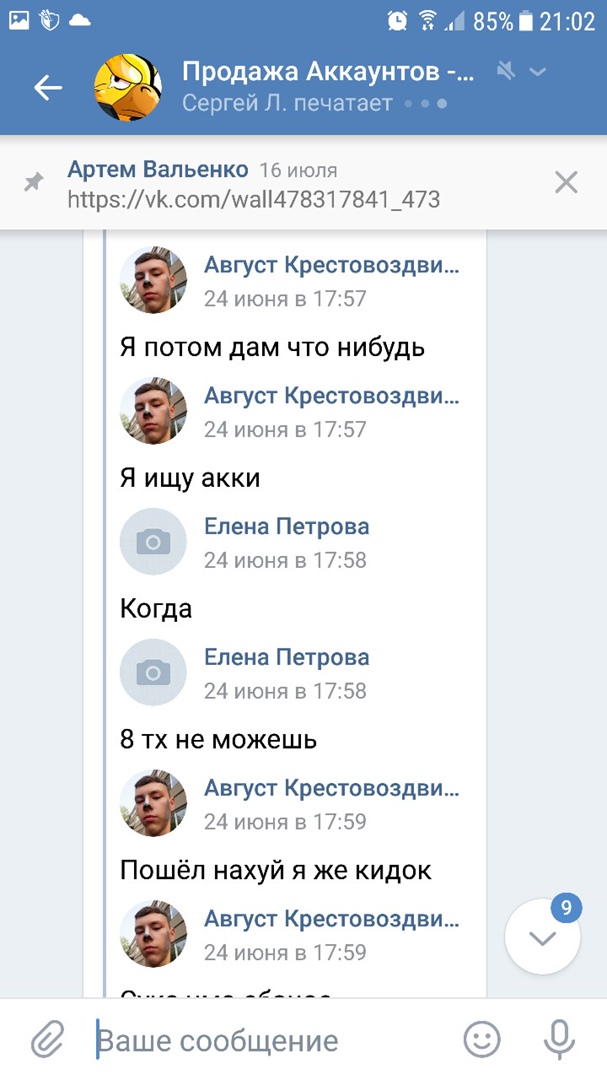Open the emoji smiley picker
The height and width of the screenshot is (1080, 607).
point(482,1040)
